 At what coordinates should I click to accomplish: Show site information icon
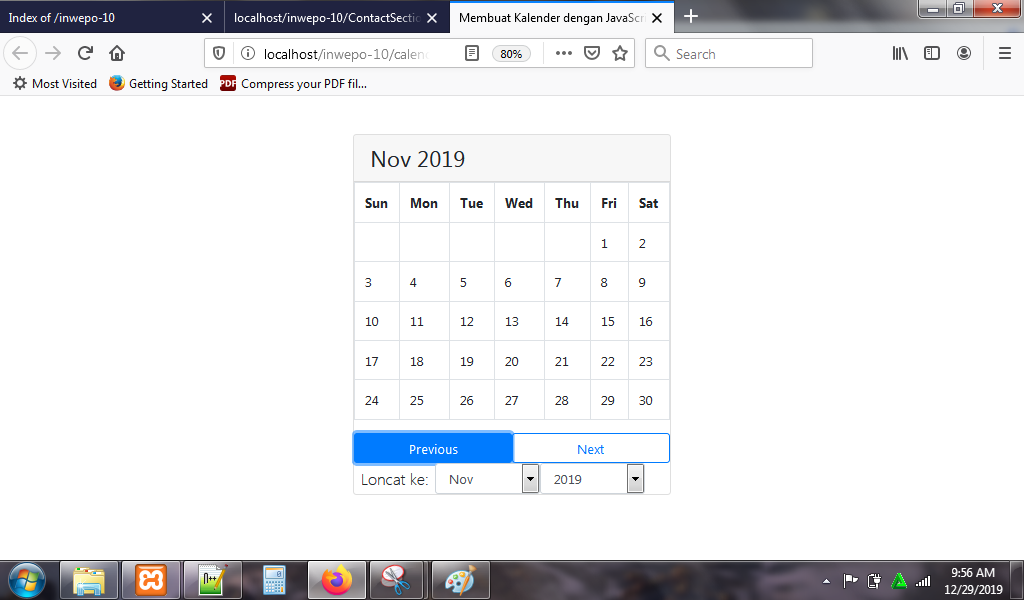coord(248,54)
